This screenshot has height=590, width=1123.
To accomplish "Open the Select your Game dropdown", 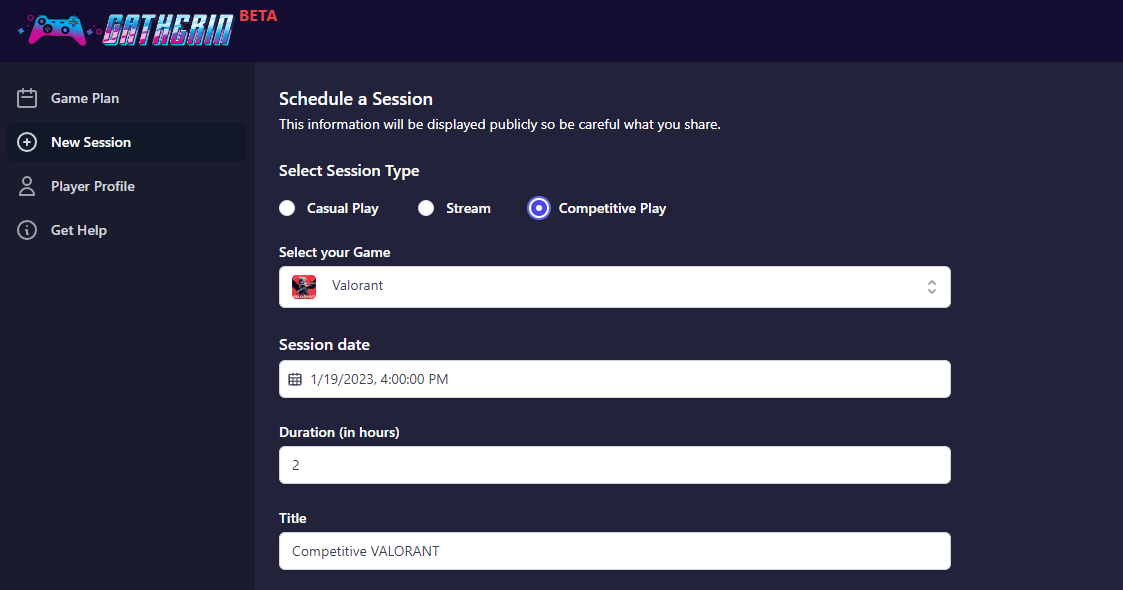I will 614,287.
